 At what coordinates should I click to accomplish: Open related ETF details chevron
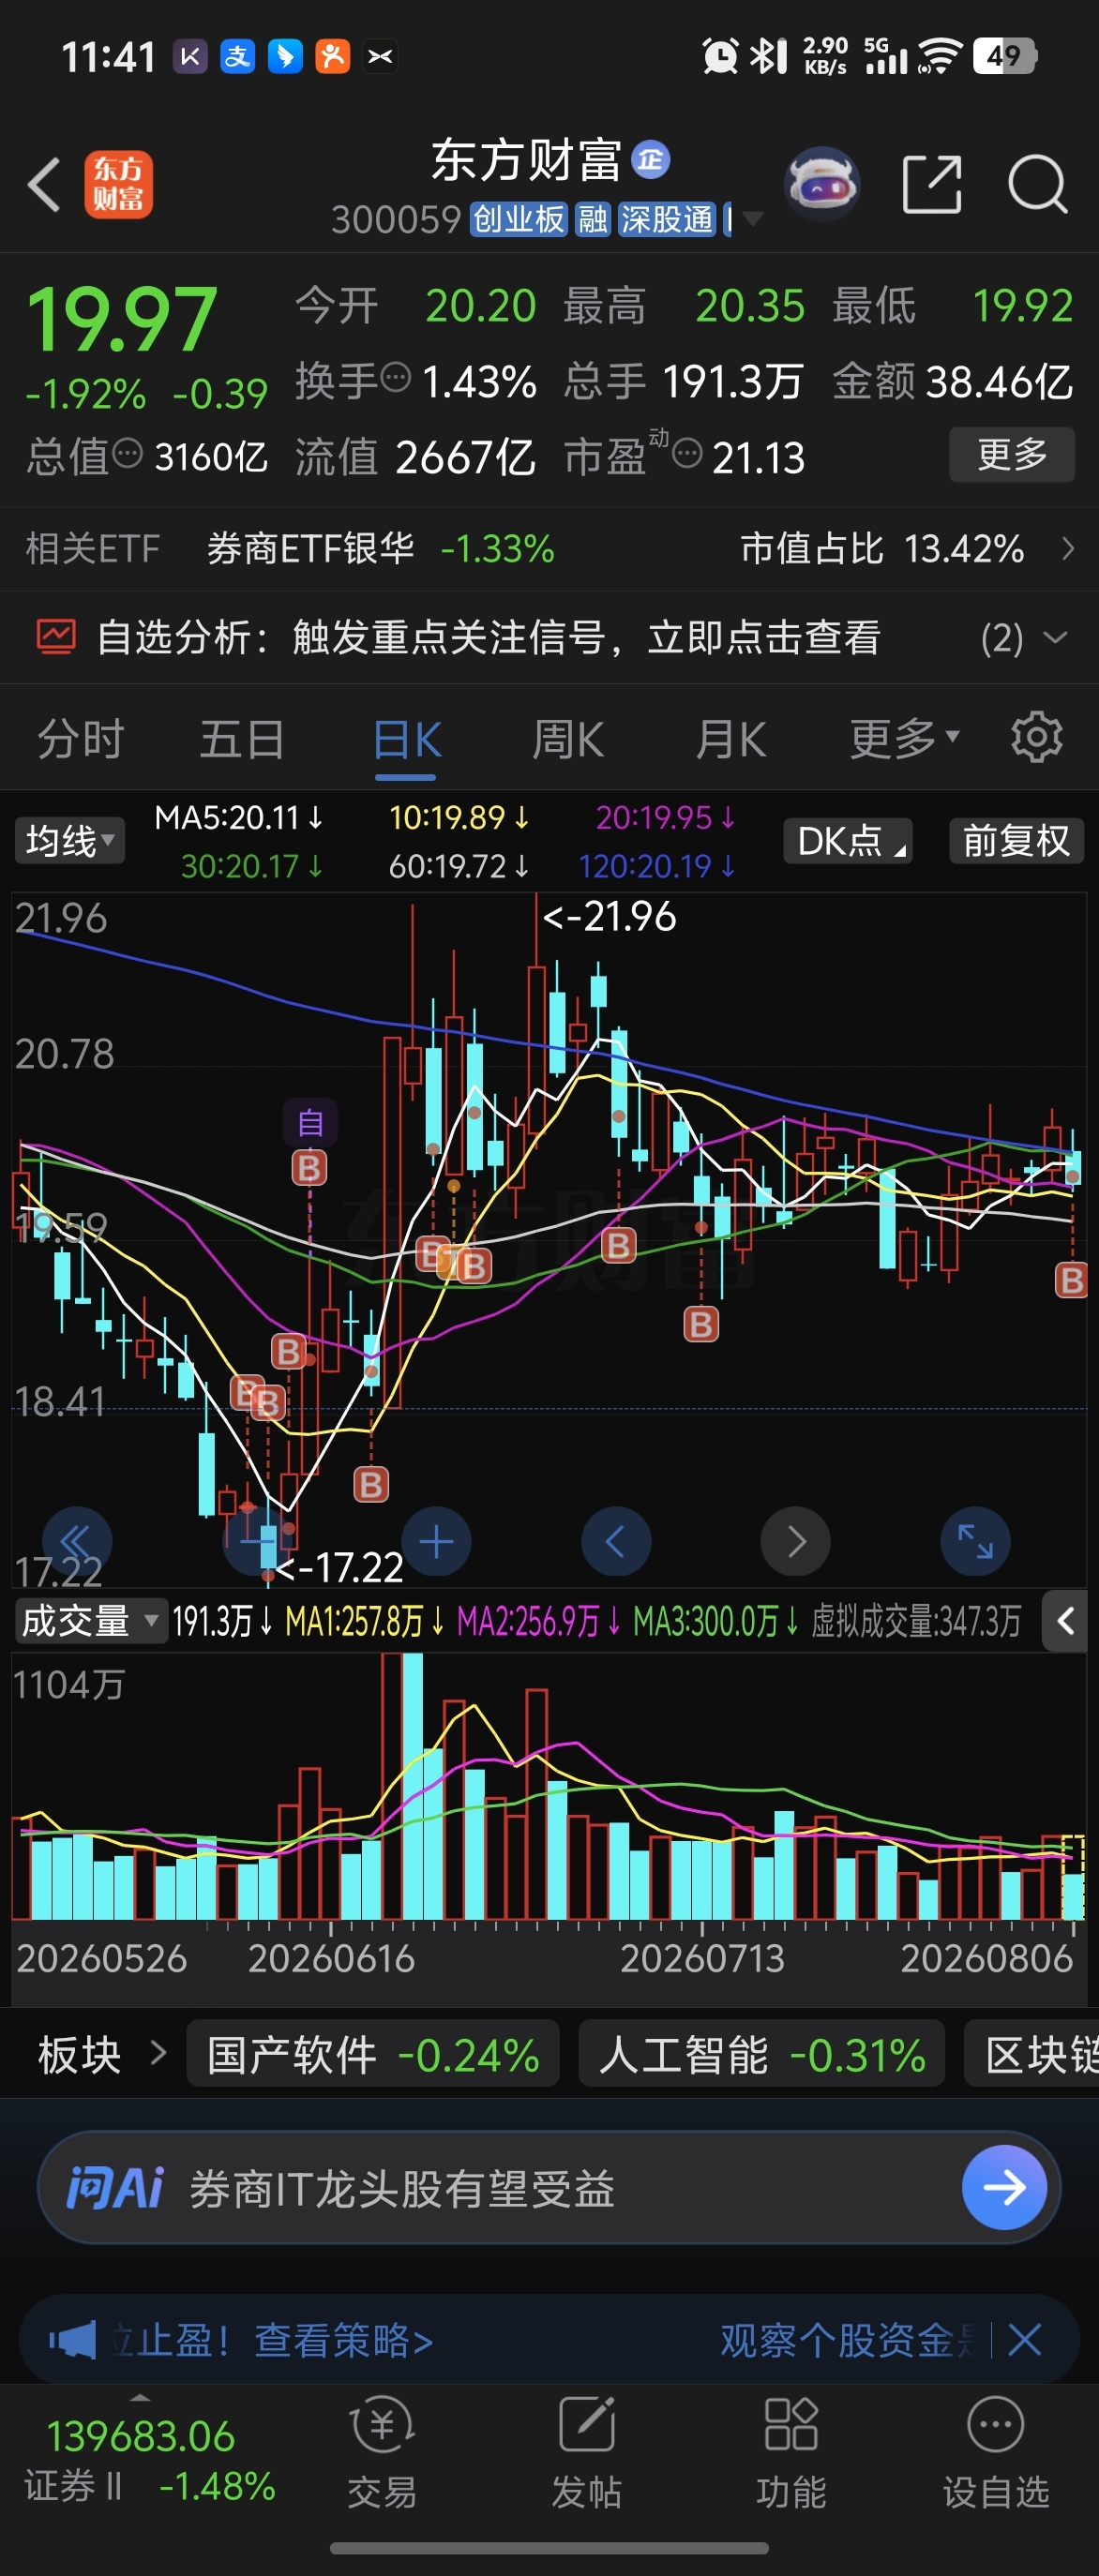tap(1068, 548)
